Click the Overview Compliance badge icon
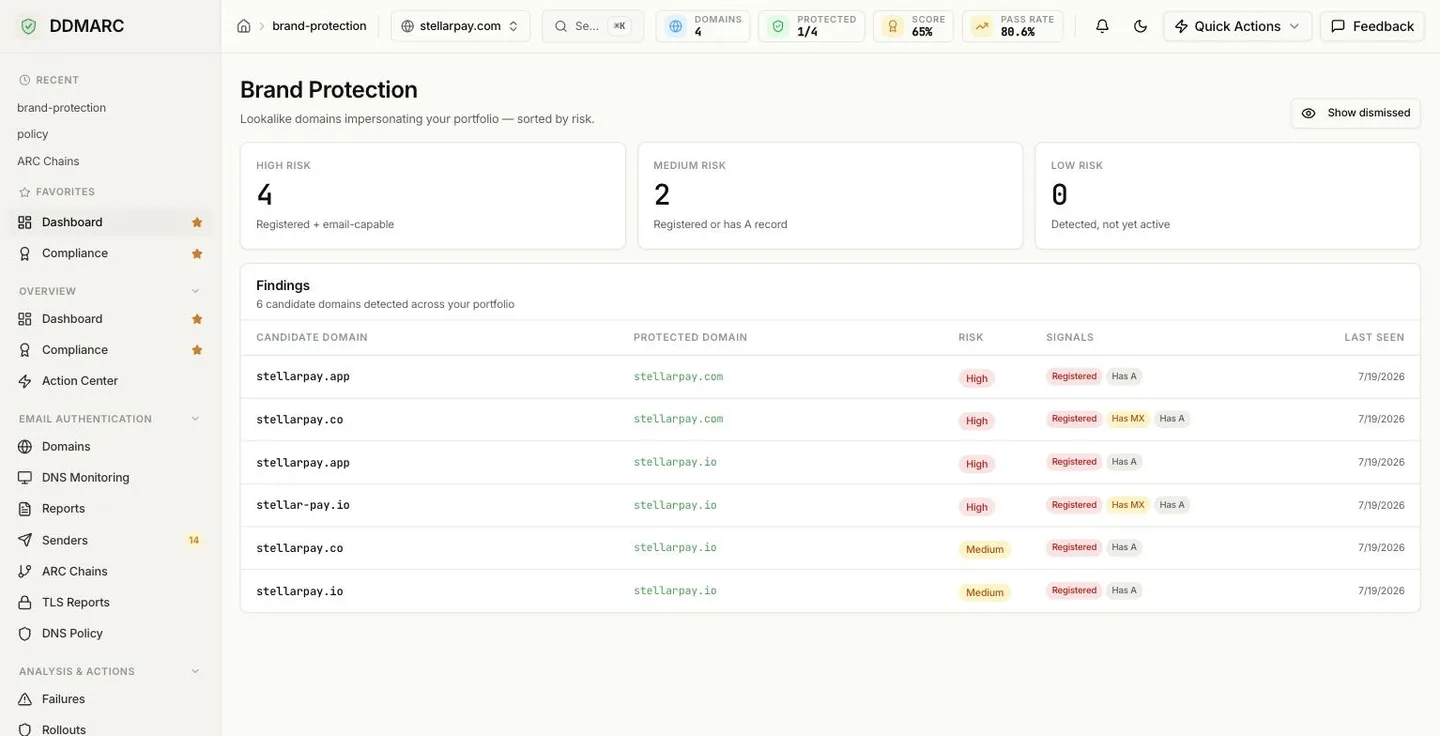 [25, 350]
